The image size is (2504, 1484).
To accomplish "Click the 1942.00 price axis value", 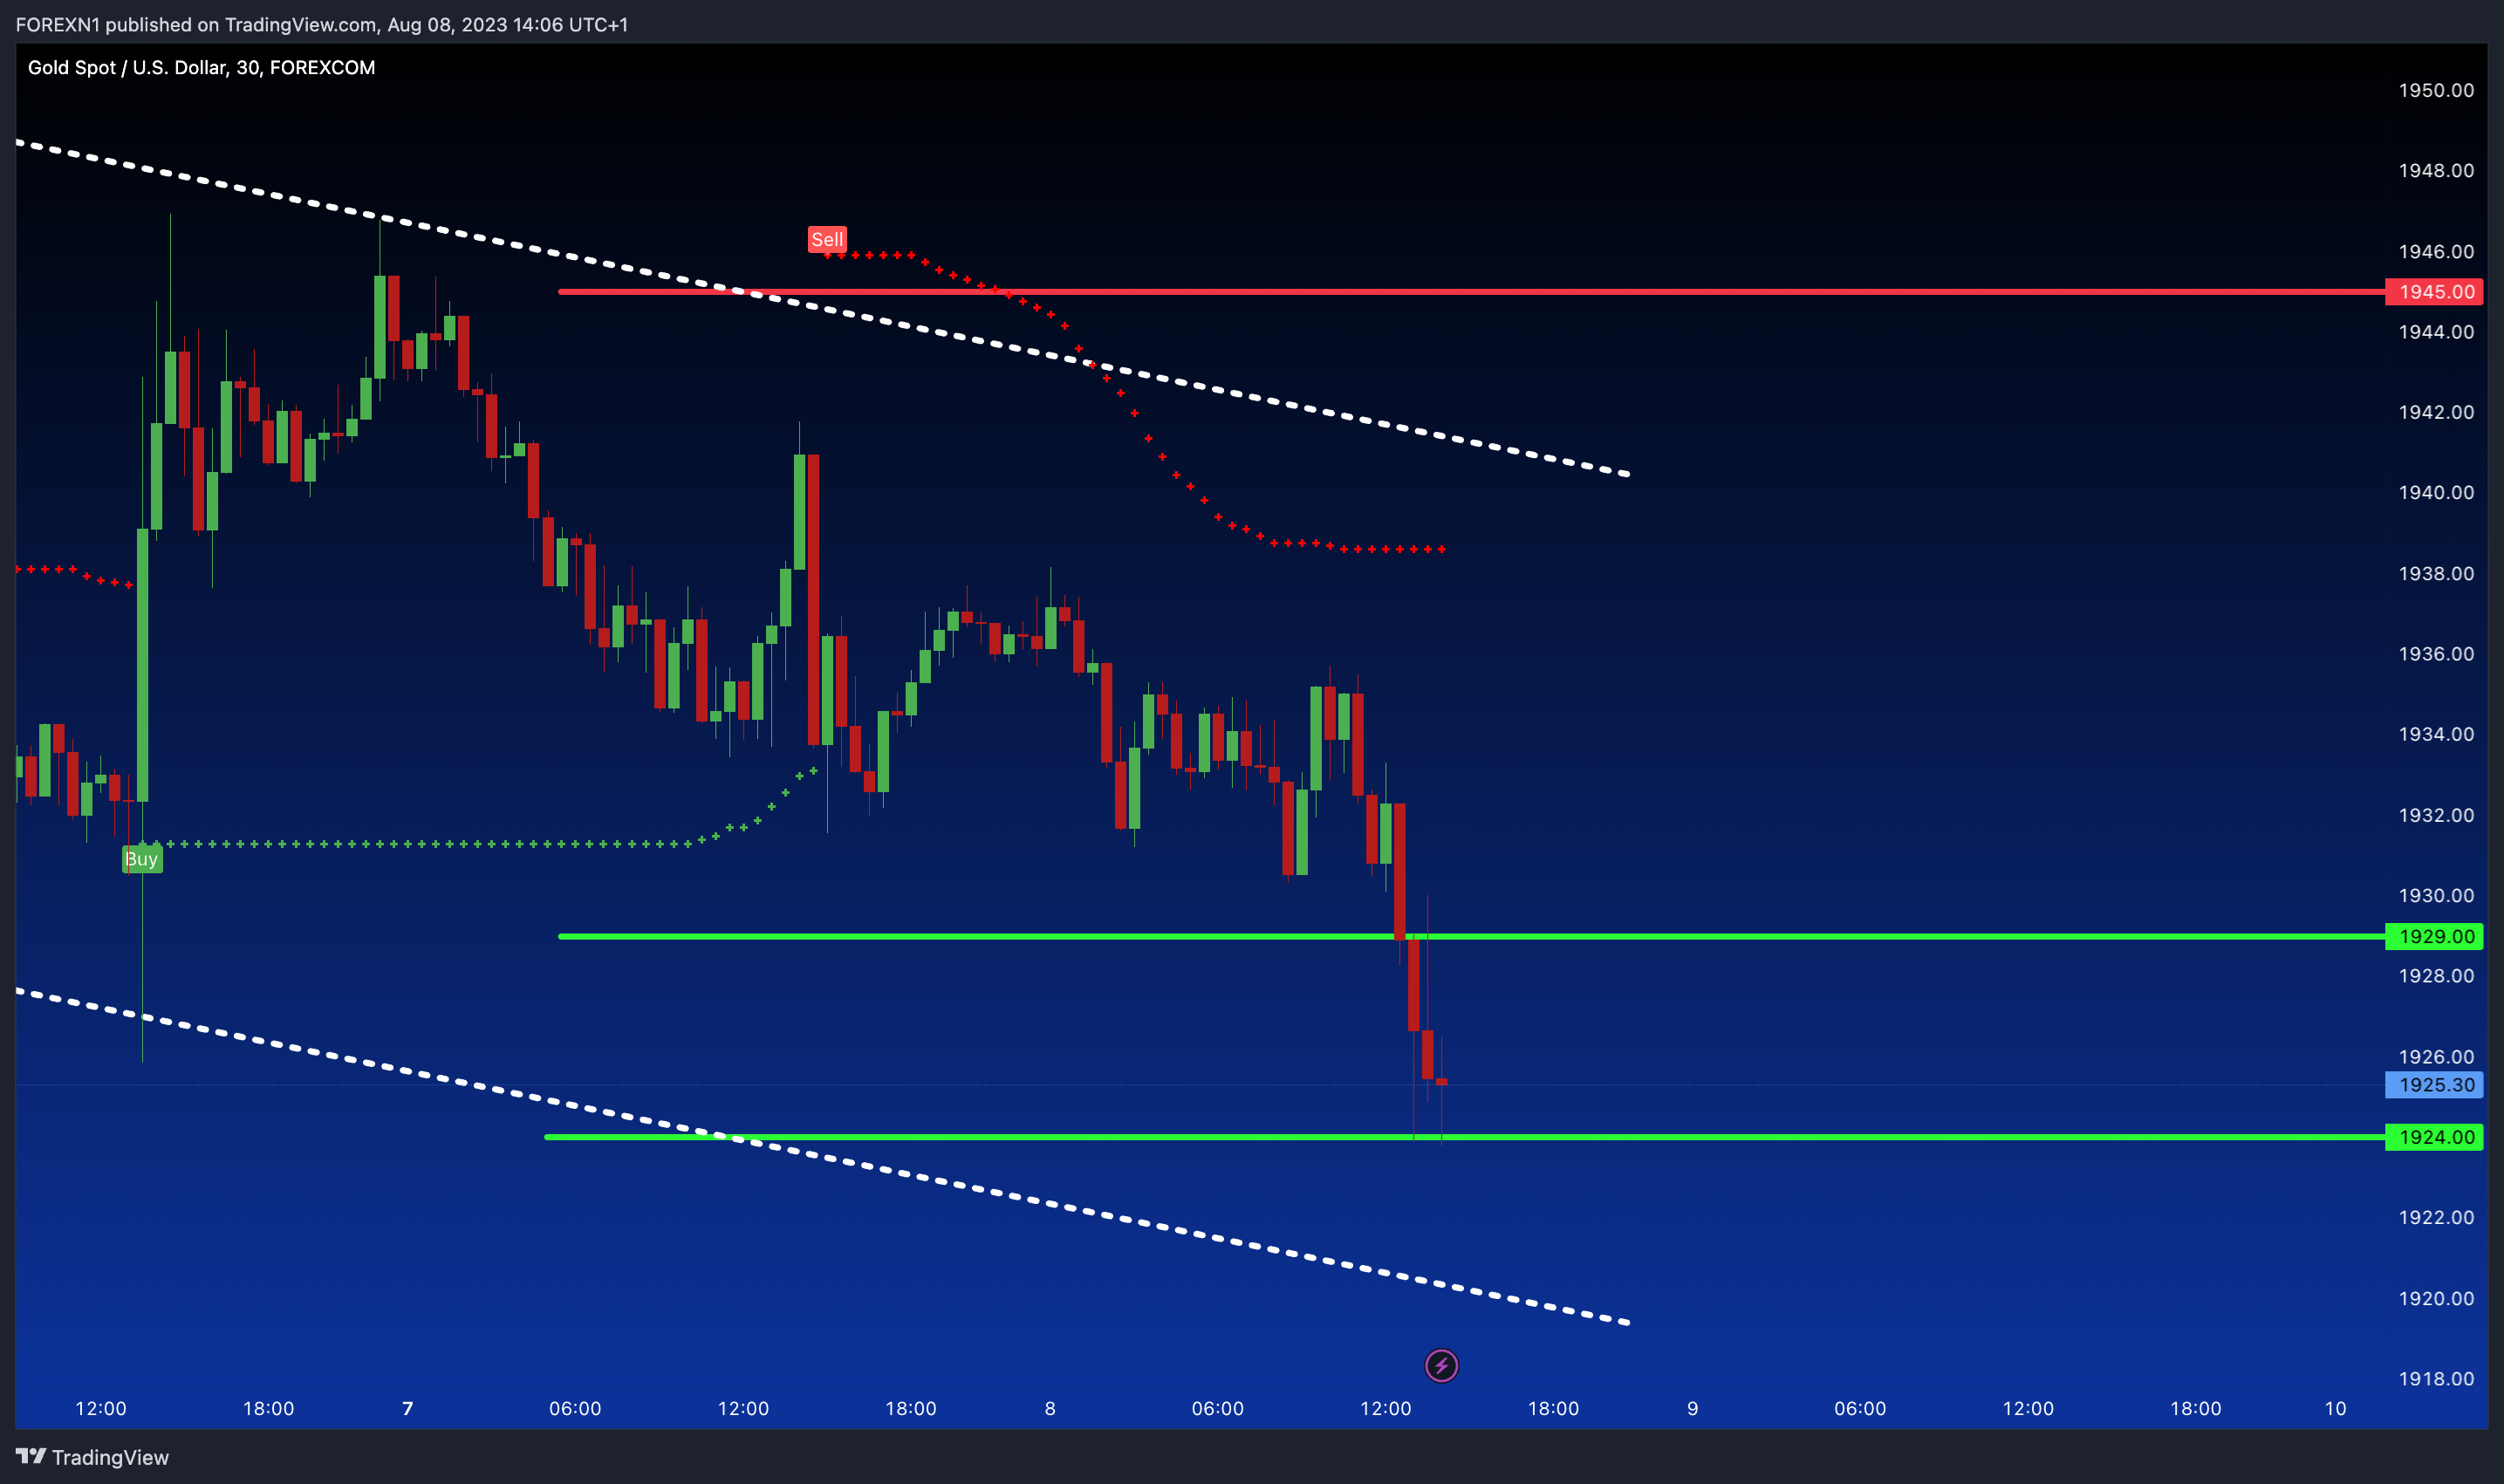I will click(2436, 412).
